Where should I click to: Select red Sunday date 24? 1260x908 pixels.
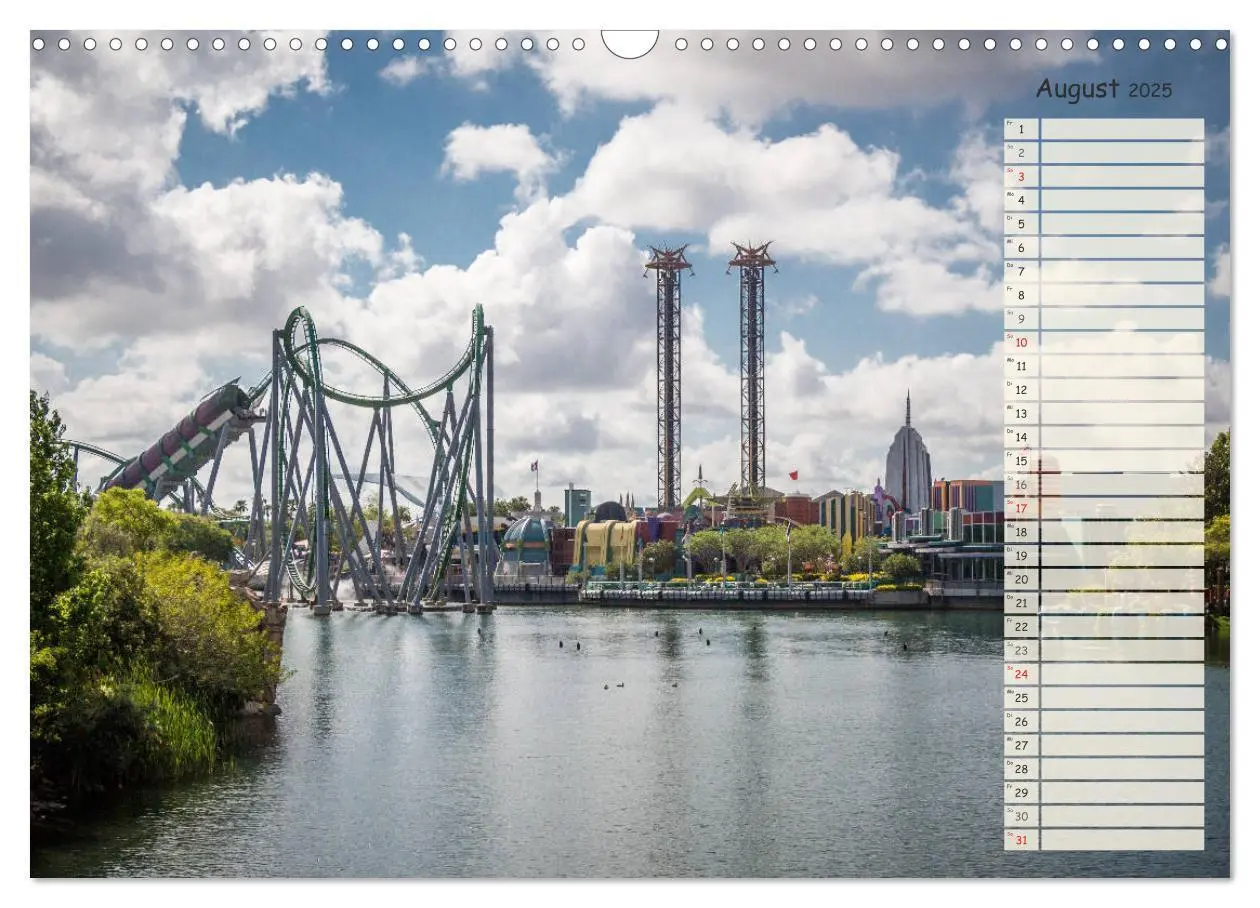1021,674
